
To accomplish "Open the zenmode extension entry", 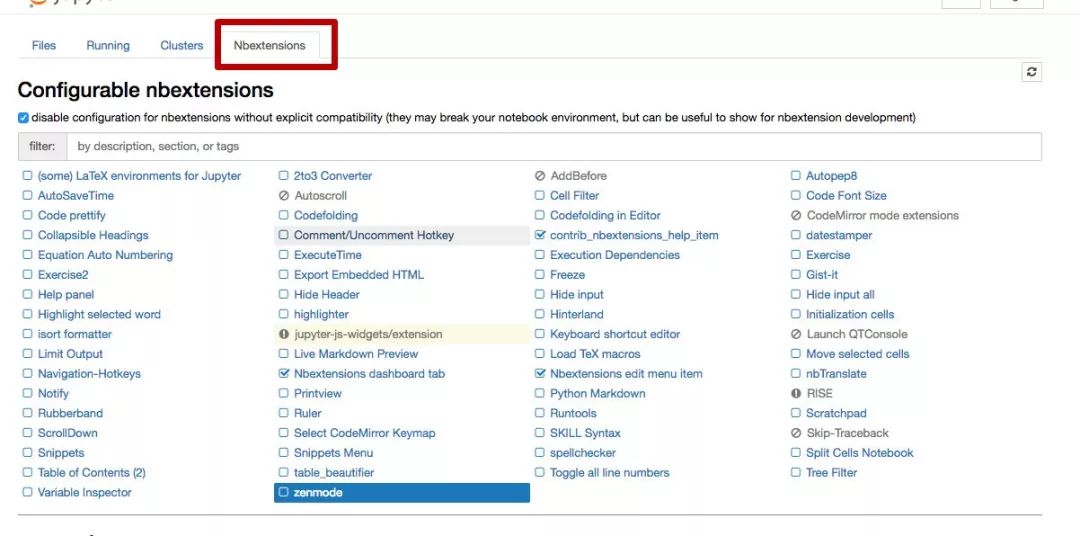I will click(x=318, y=493).
